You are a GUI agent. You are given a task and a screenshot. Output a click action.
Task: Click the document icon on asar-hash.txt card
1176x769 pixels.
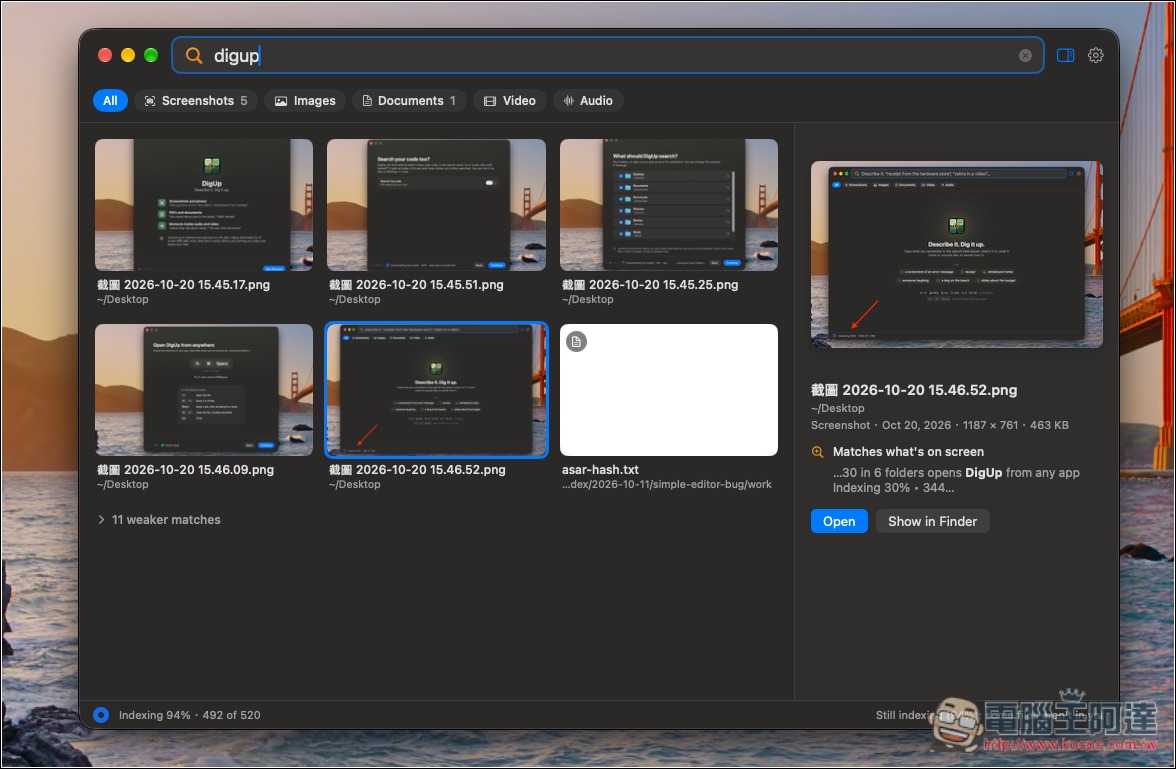coord(576,341)
